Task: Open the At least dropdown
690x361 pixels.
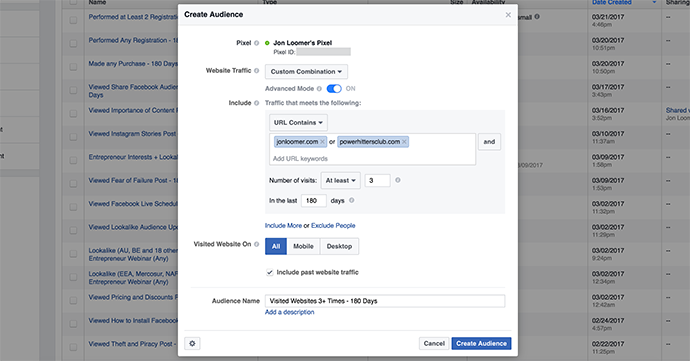Action: click(341, 180)
